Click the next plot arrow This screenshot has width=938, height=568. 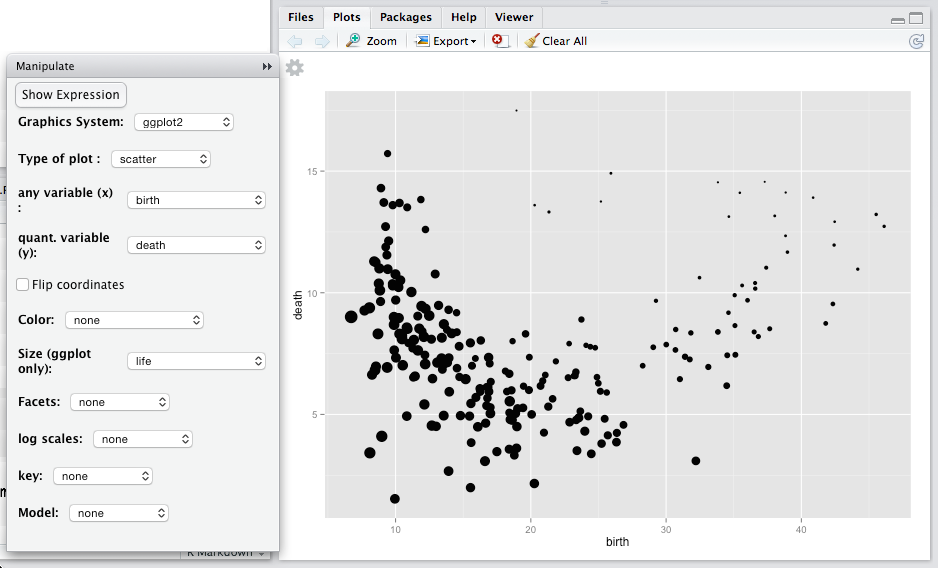(x=322, y=41)
